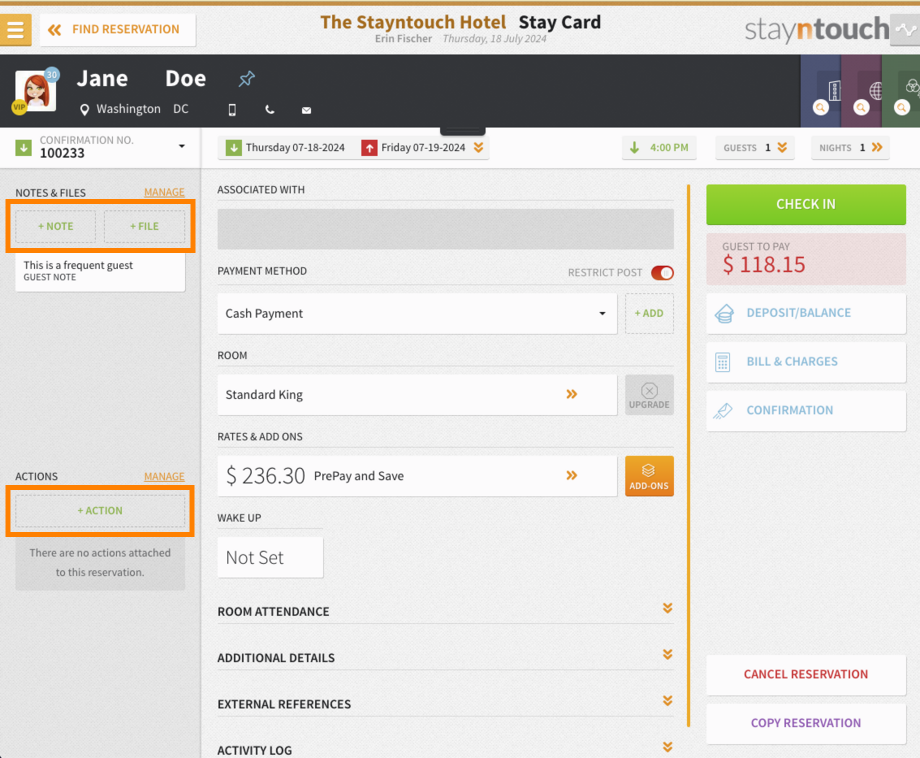Expand the stay dates chevron
Screen dimensions: 920x758
[x=479, y=147]
